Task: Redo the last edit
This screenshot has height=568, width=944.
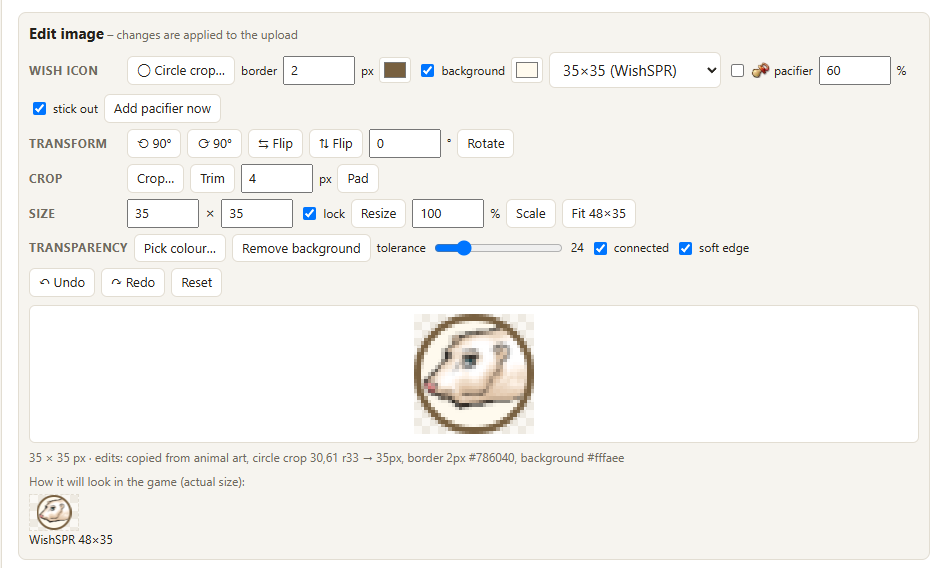Action: 132,282
